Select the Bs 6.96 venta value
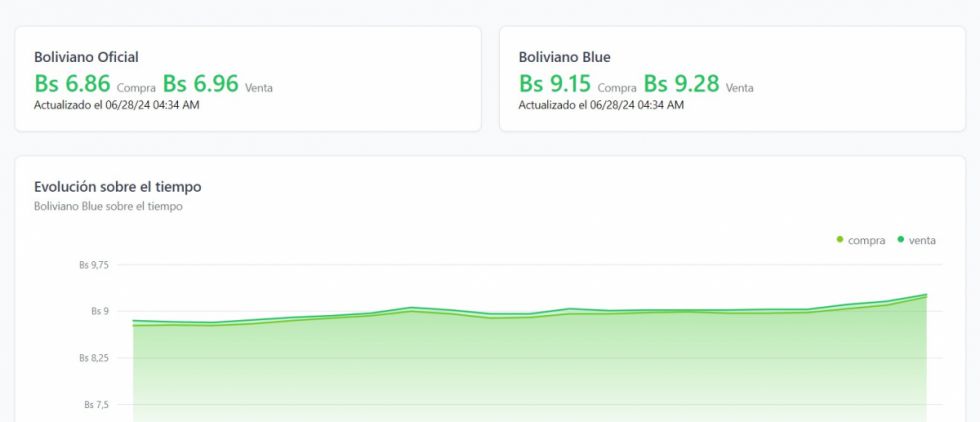 201,83
